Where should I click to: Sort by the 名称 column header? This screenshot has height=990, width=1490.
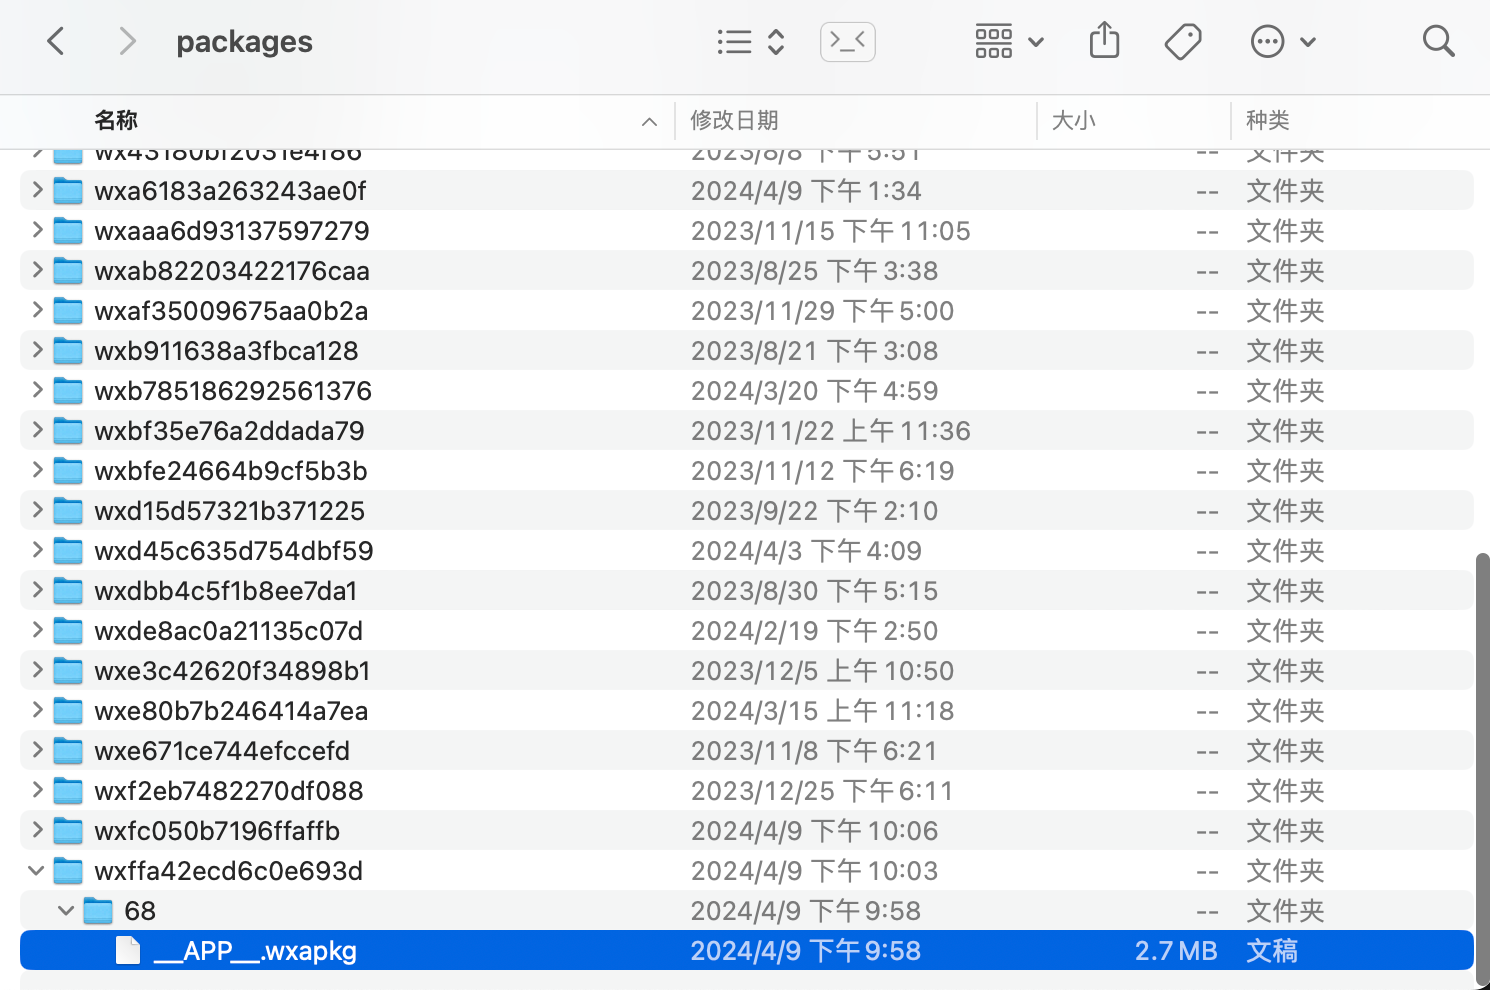click(116, 120)
